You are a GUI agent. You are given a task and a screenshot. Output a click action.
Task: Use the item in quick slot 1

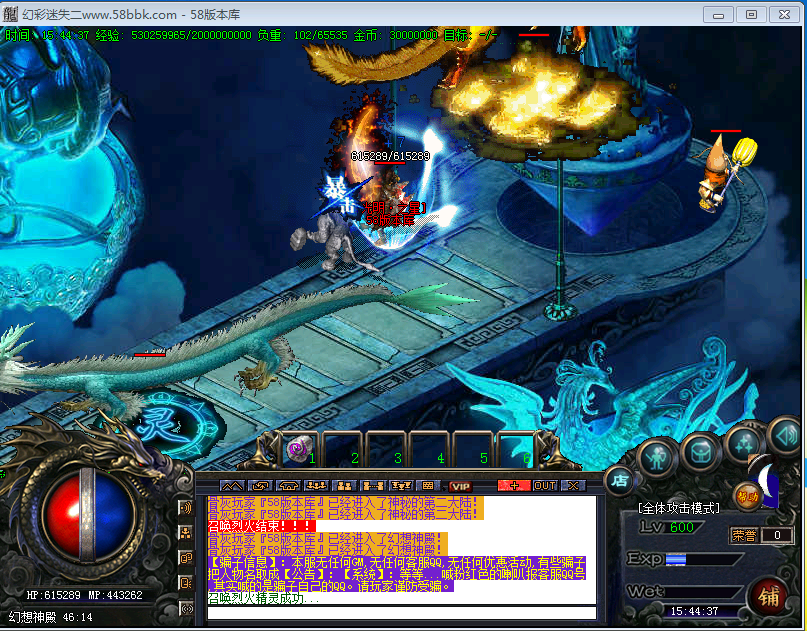point(300,450)
